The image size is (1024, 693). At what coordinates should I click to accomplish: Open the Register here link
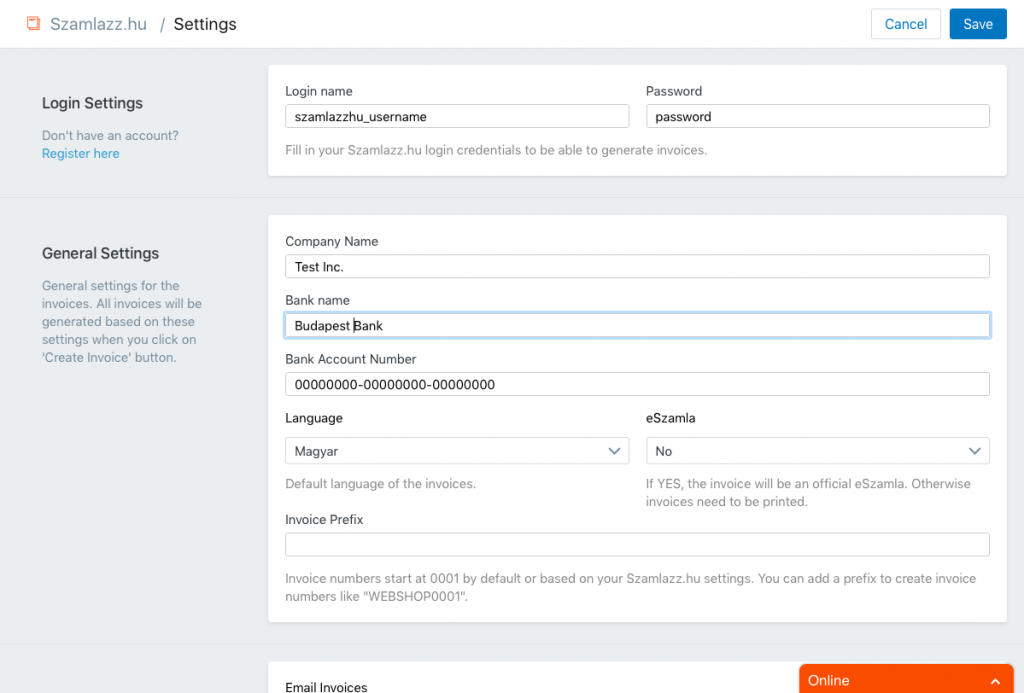click(x=80, y=153)
